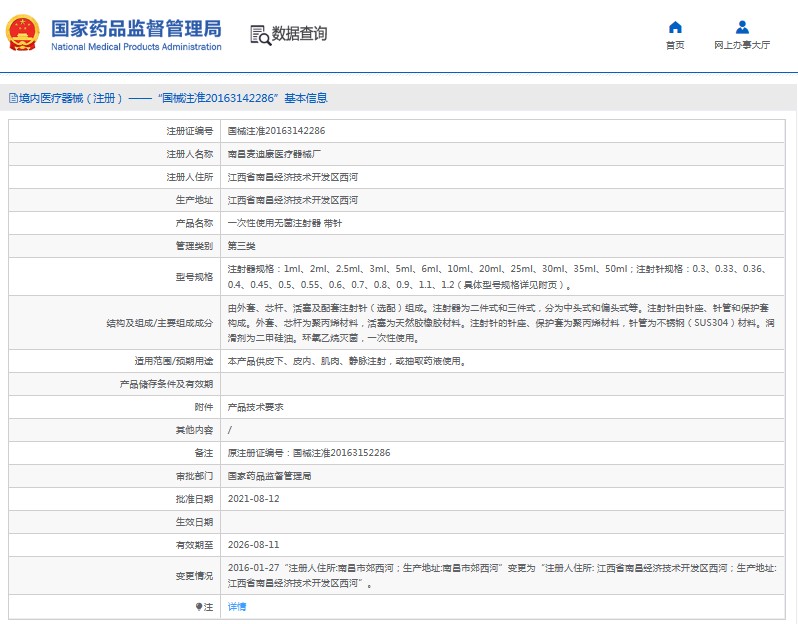Go to 首页 text label
The width and height of the screenshot is (798, 624).
pyautogui.click(x=675, y=45)
